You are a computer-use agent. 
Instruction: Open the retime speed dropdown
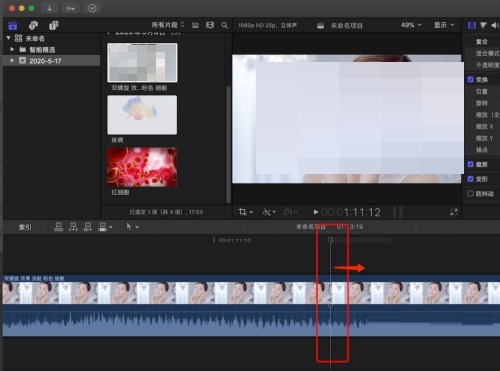(291, 212)
